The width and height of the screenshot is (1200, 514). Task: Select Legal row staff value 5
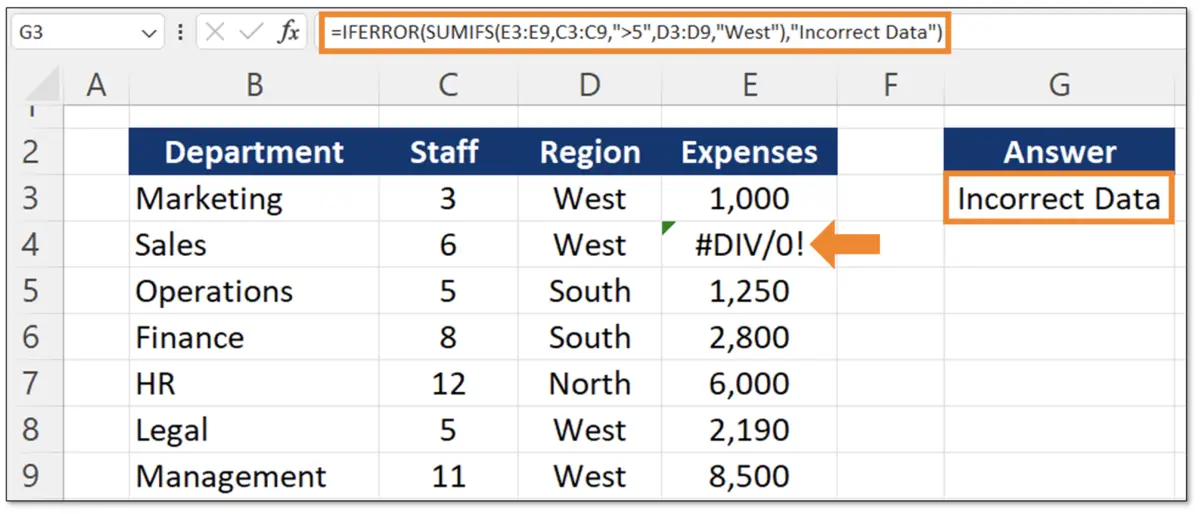(448, 430)
